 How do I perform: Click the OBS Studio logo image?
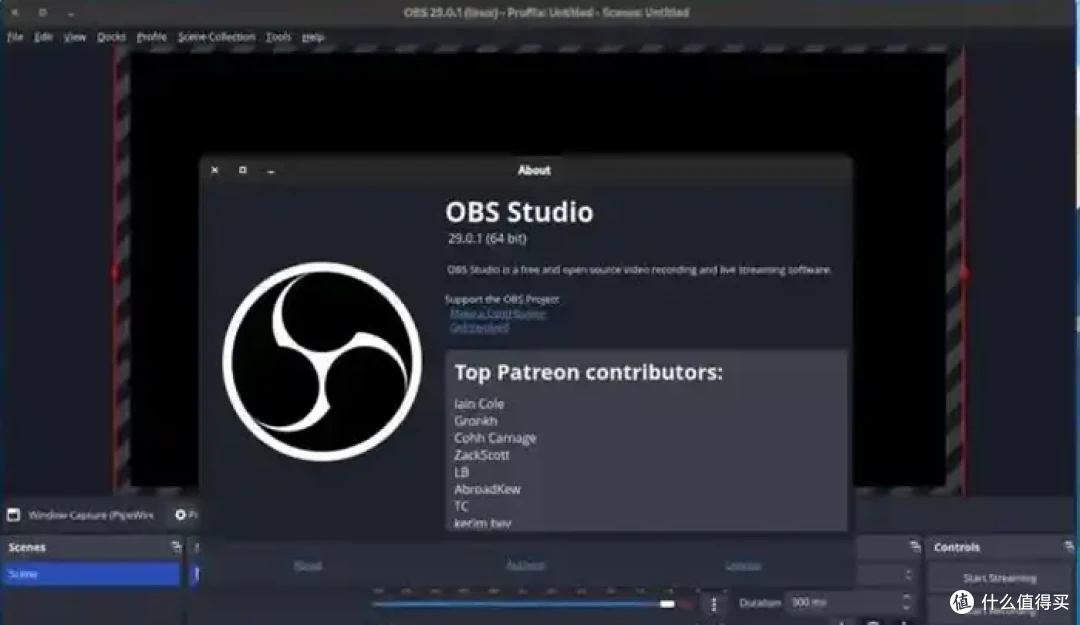(322, 361)
